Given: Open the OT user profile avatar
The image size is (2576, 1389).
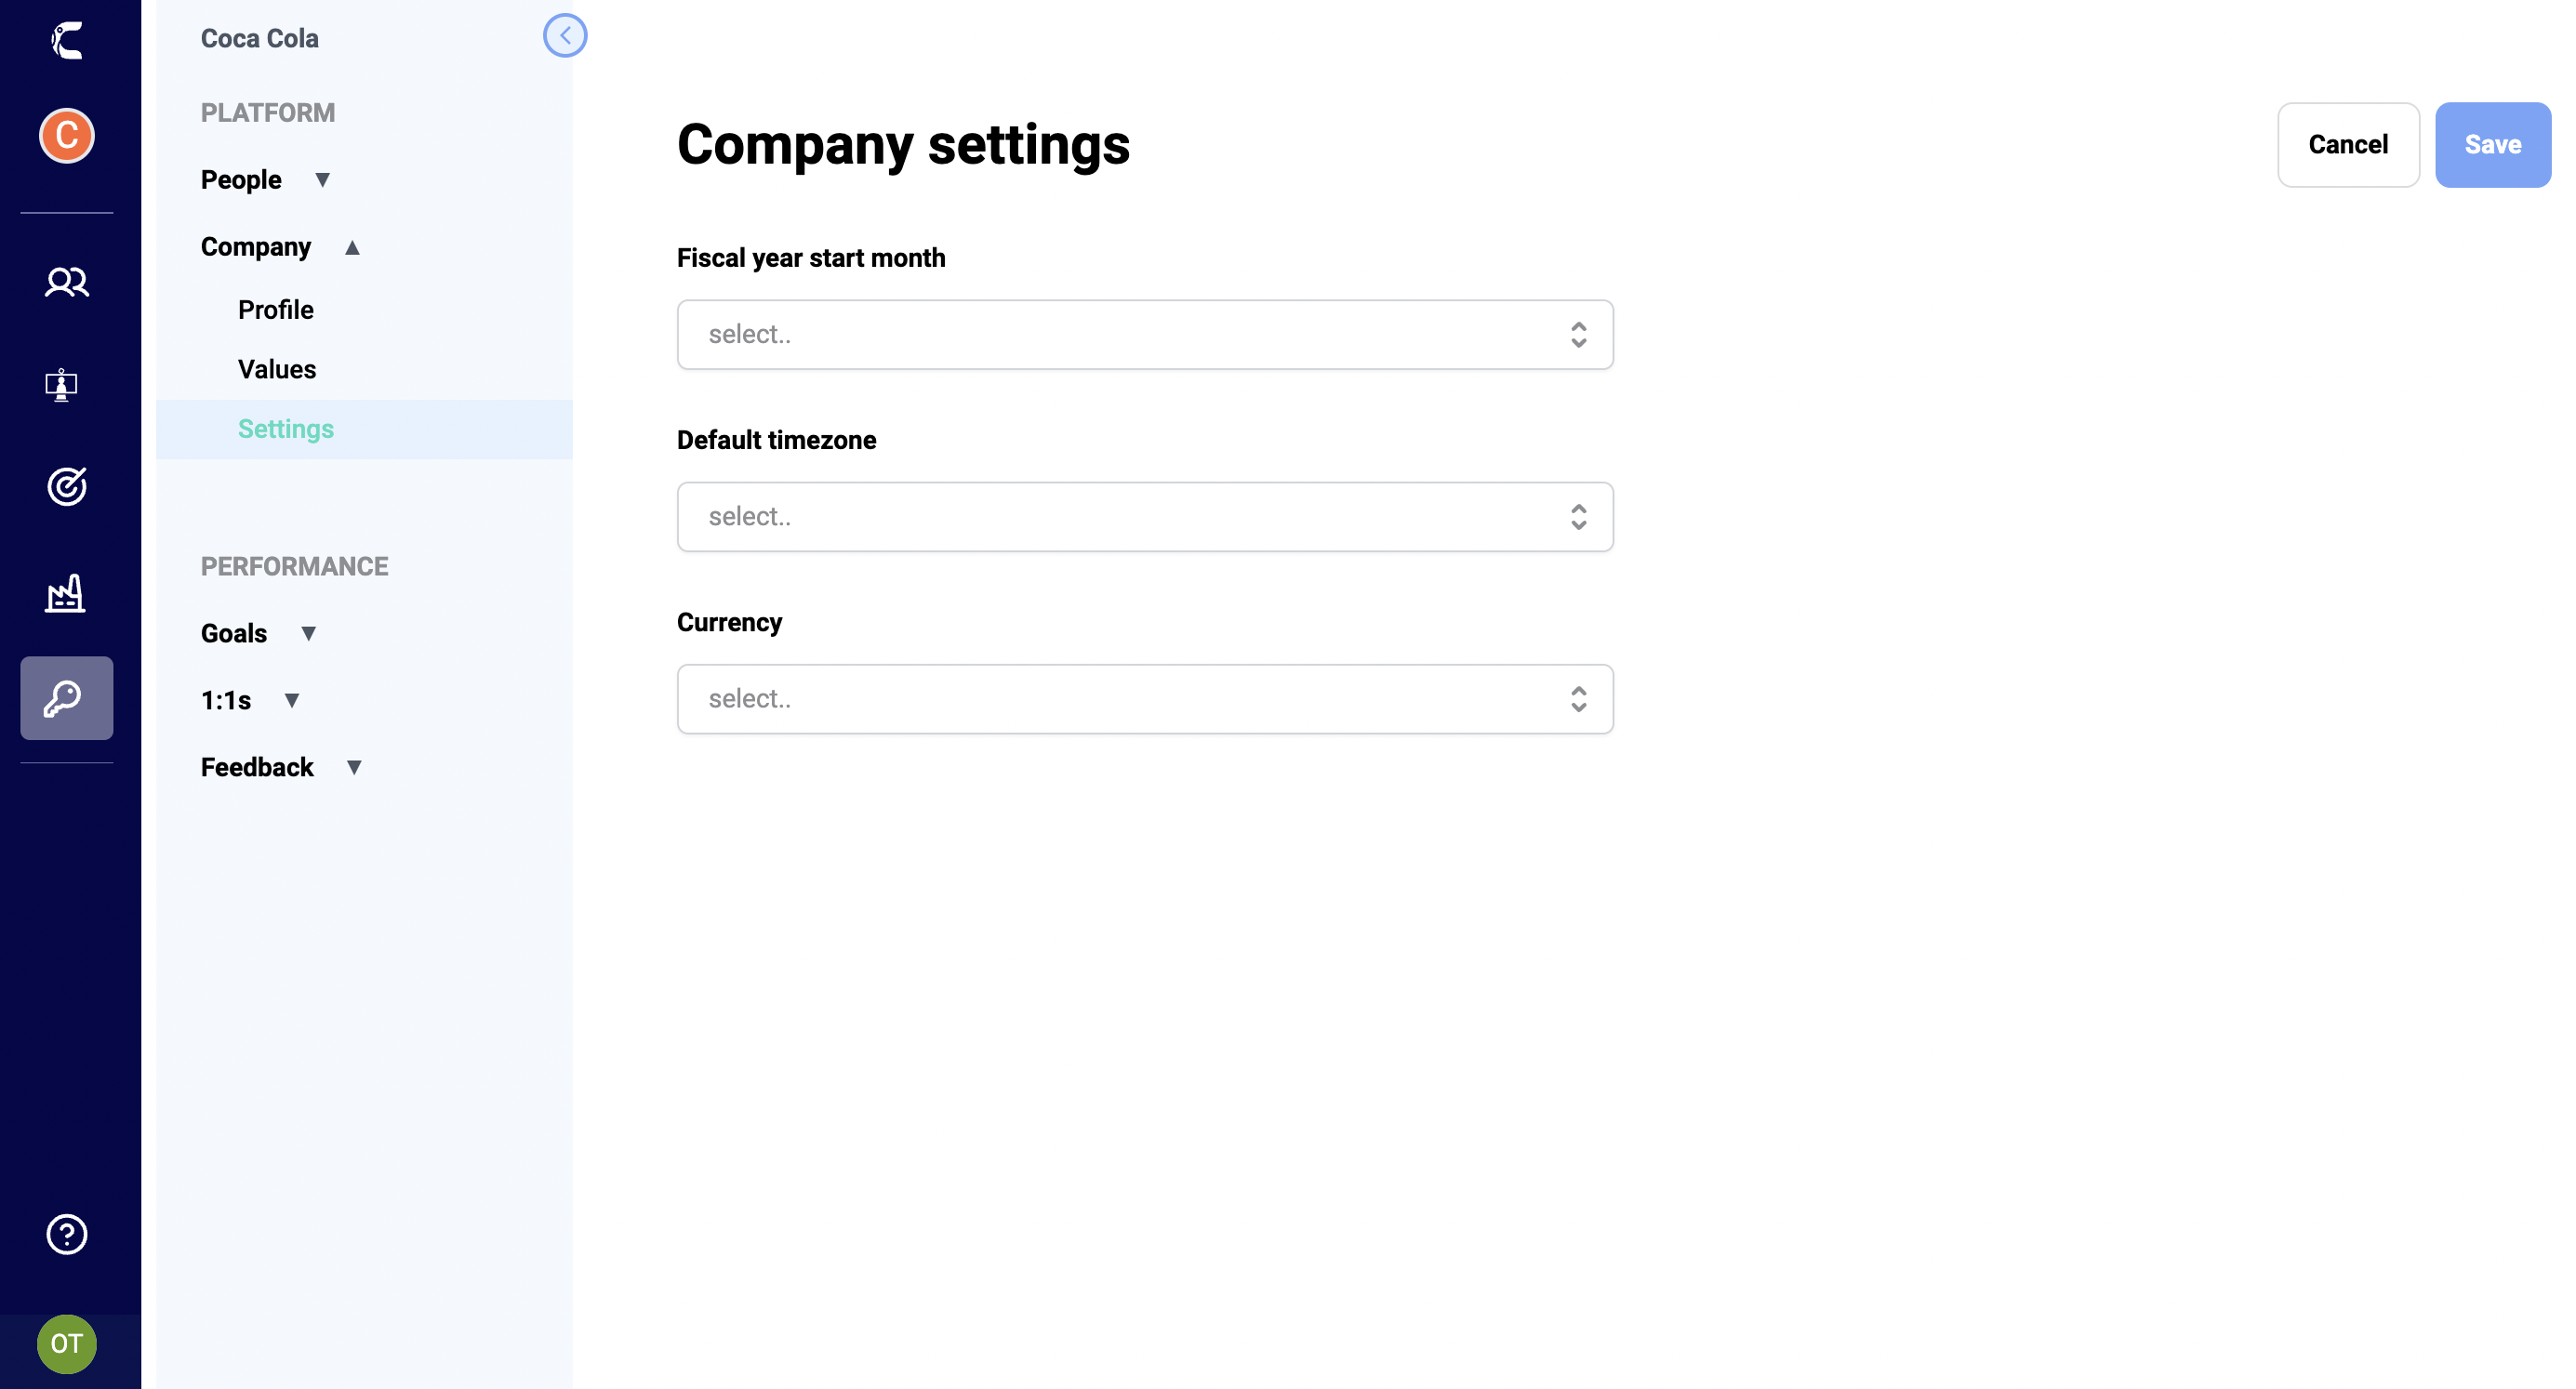Looking at the screenshot, I should pos(66,1344).
